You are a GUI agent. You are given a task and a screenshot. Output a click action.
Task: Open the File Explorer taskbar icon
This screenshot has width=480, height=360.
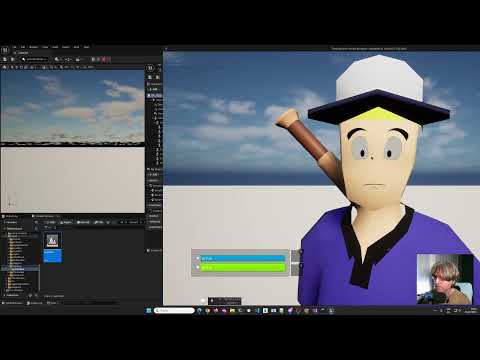232,310
